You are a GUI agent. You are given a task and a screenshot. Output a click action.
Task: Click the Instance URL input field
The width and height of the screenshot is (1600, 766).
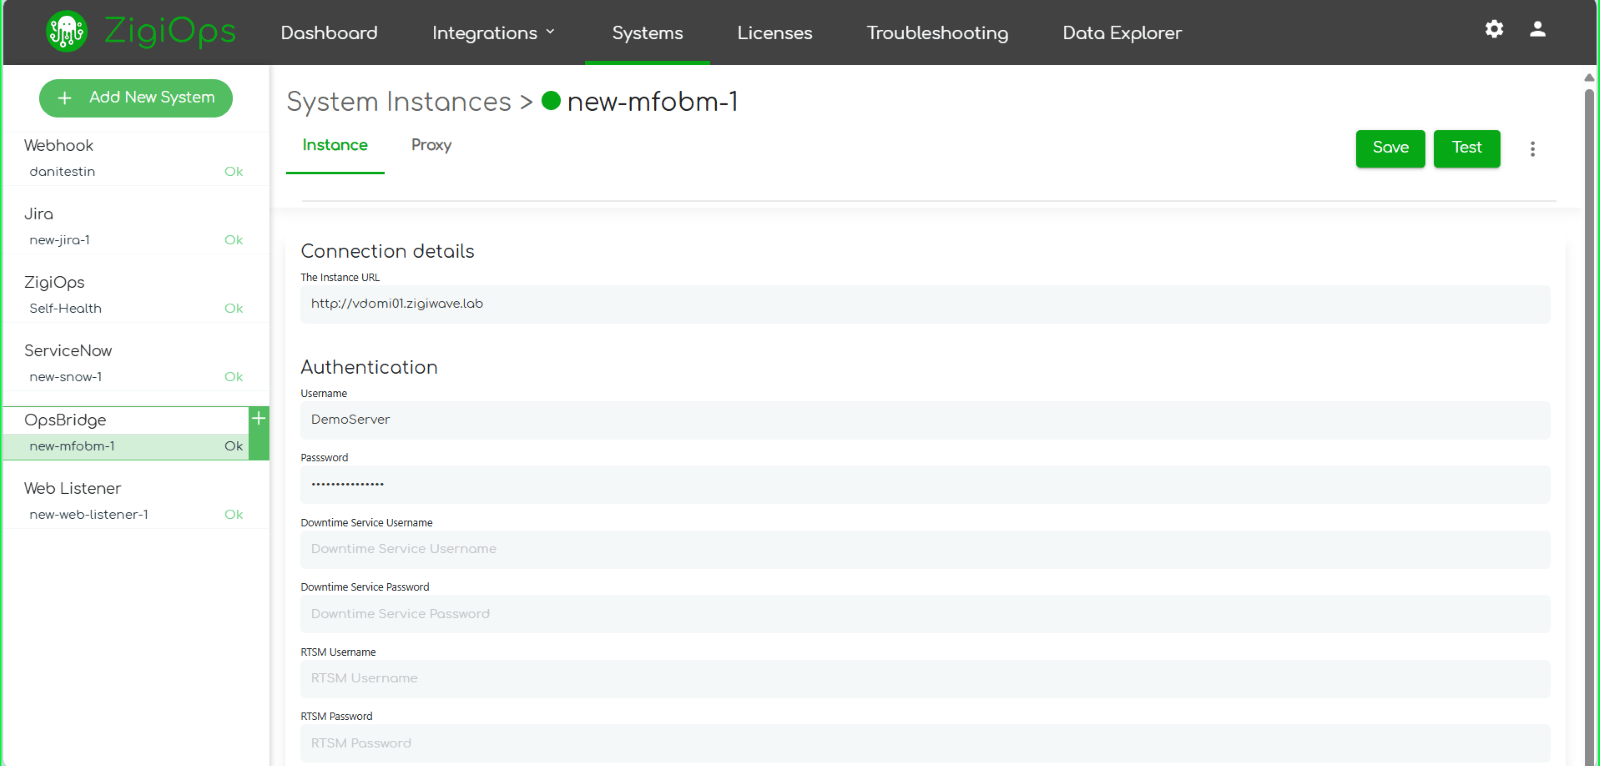[x=925, y=304]
